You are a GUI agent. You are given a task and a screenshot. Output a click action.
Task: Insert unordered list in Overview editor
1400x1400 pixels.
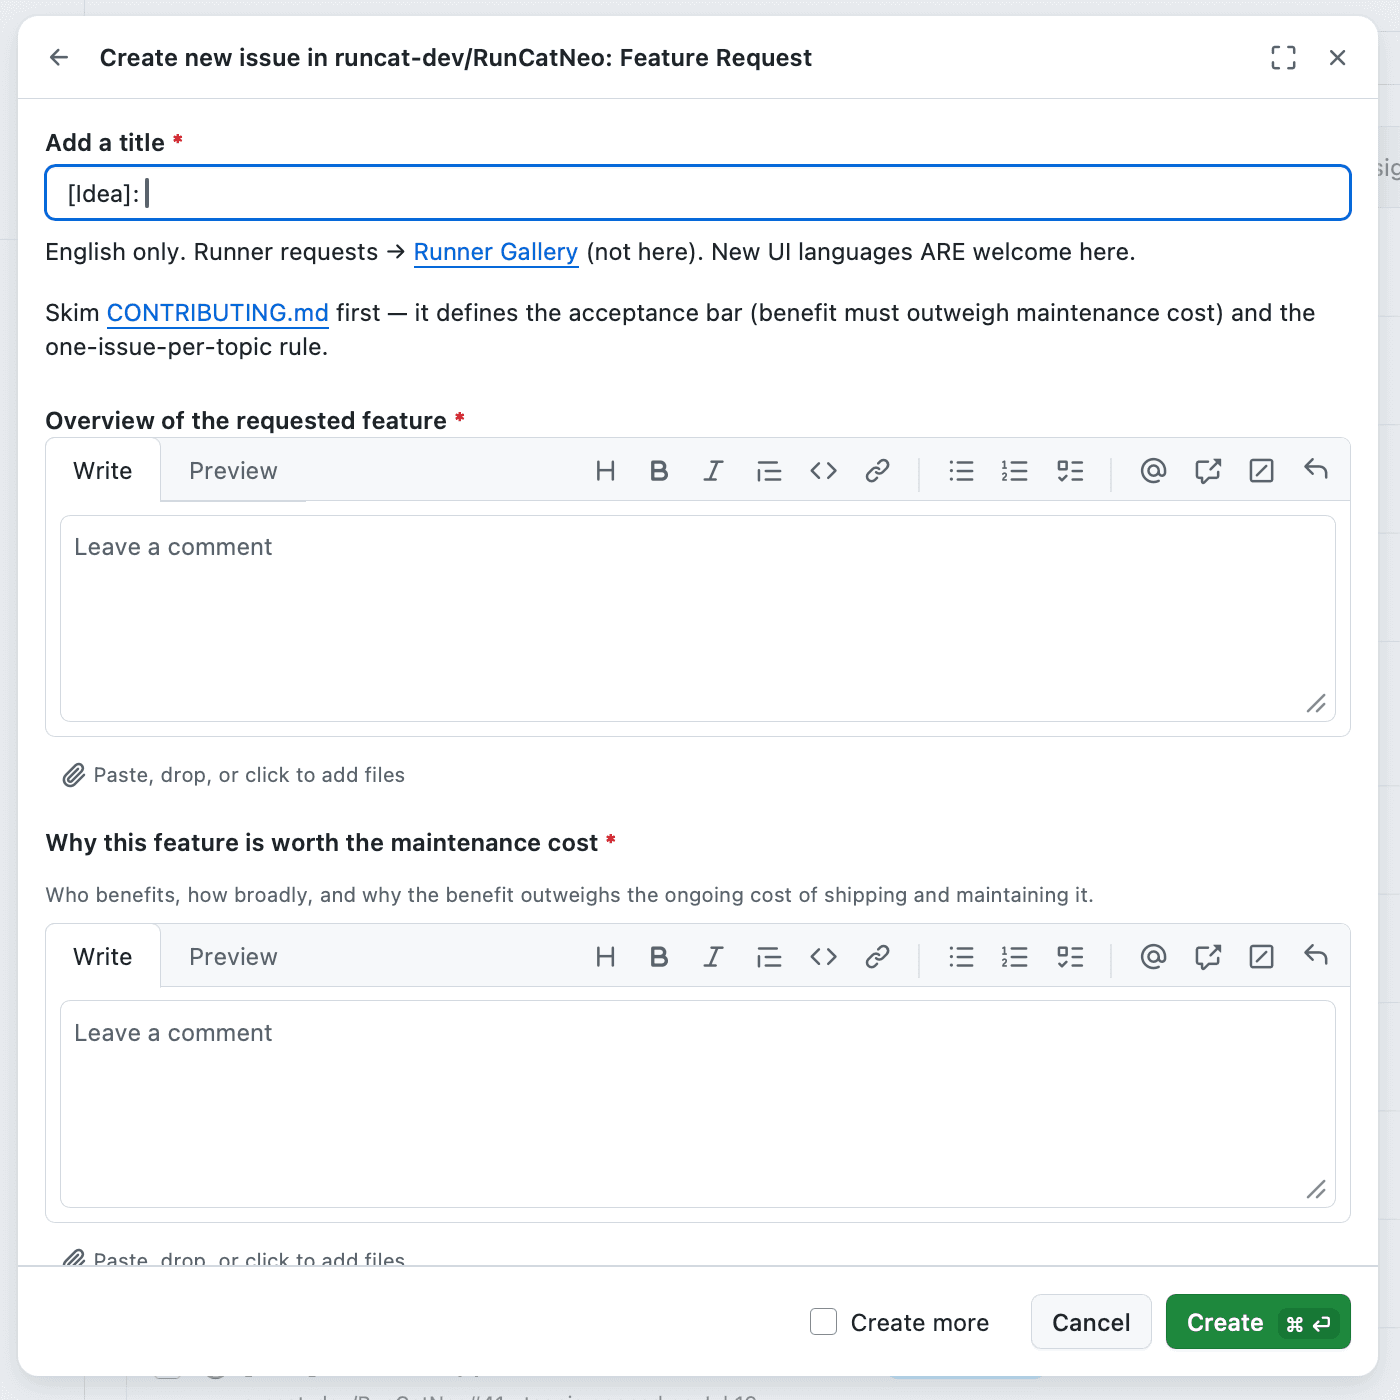961,470
